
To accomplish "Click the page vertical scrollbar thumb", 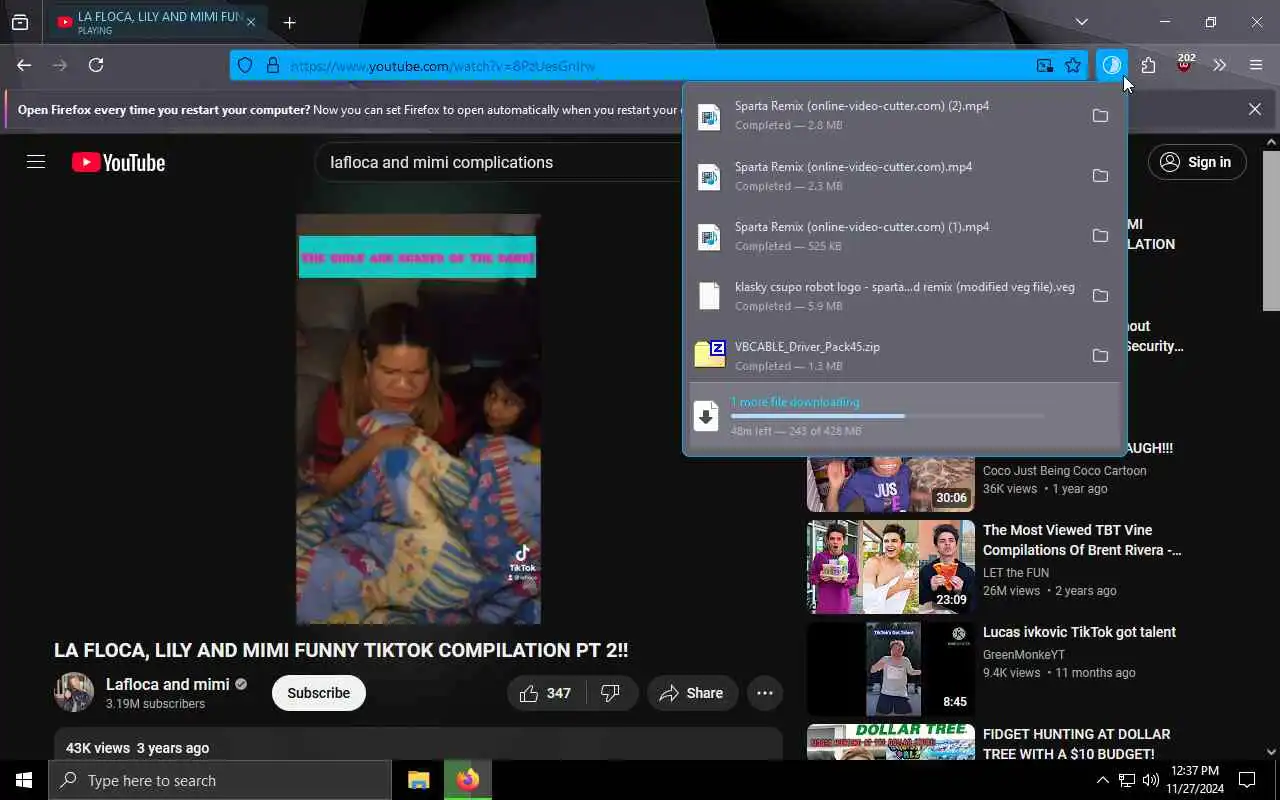I will tap(1271, 230).
